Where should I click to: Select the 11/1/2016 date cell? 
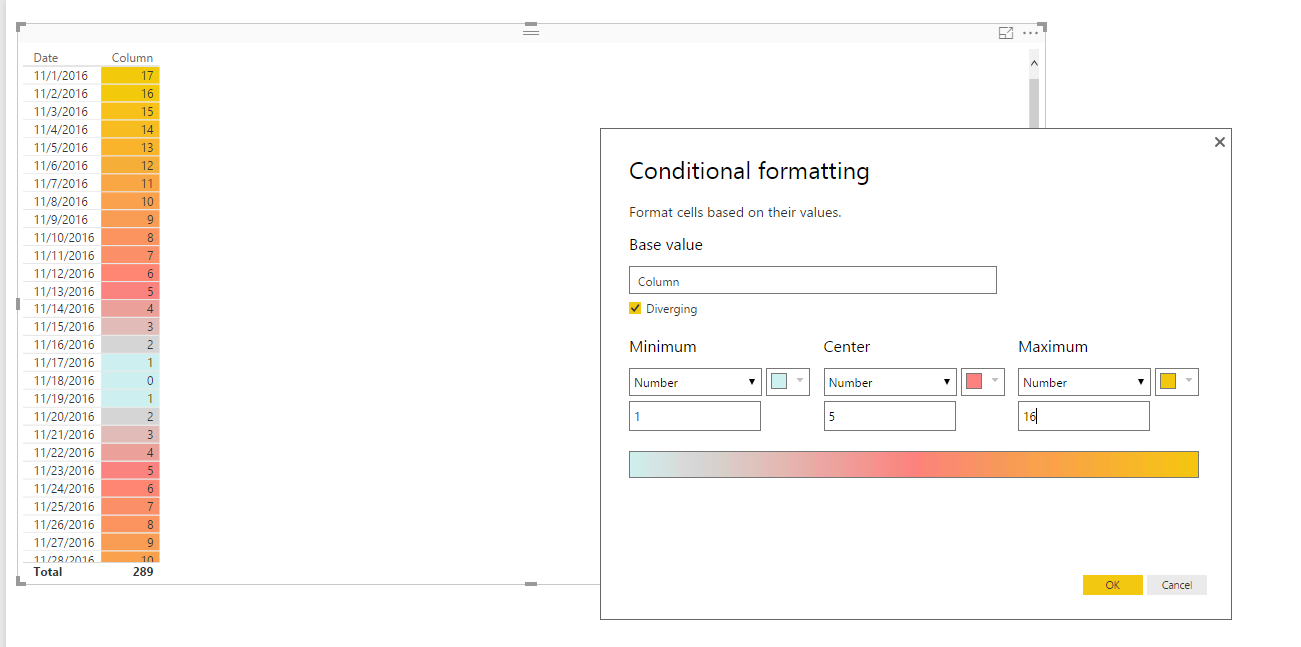[x=61, y=76]
